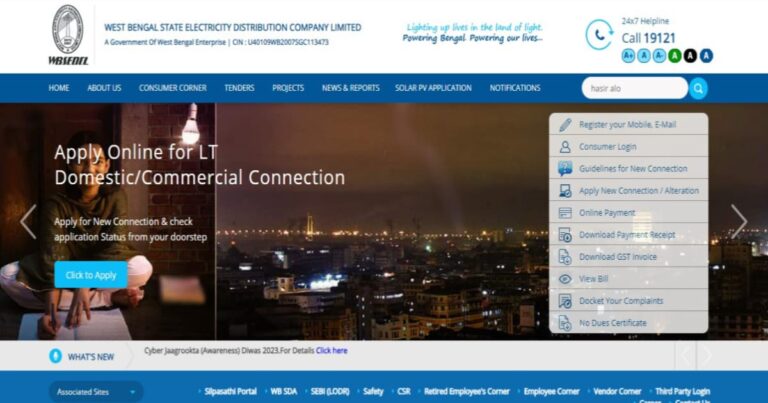Go to next banner slide
The height and width of the screenshot is (403, 768).
tap(738, 221)
